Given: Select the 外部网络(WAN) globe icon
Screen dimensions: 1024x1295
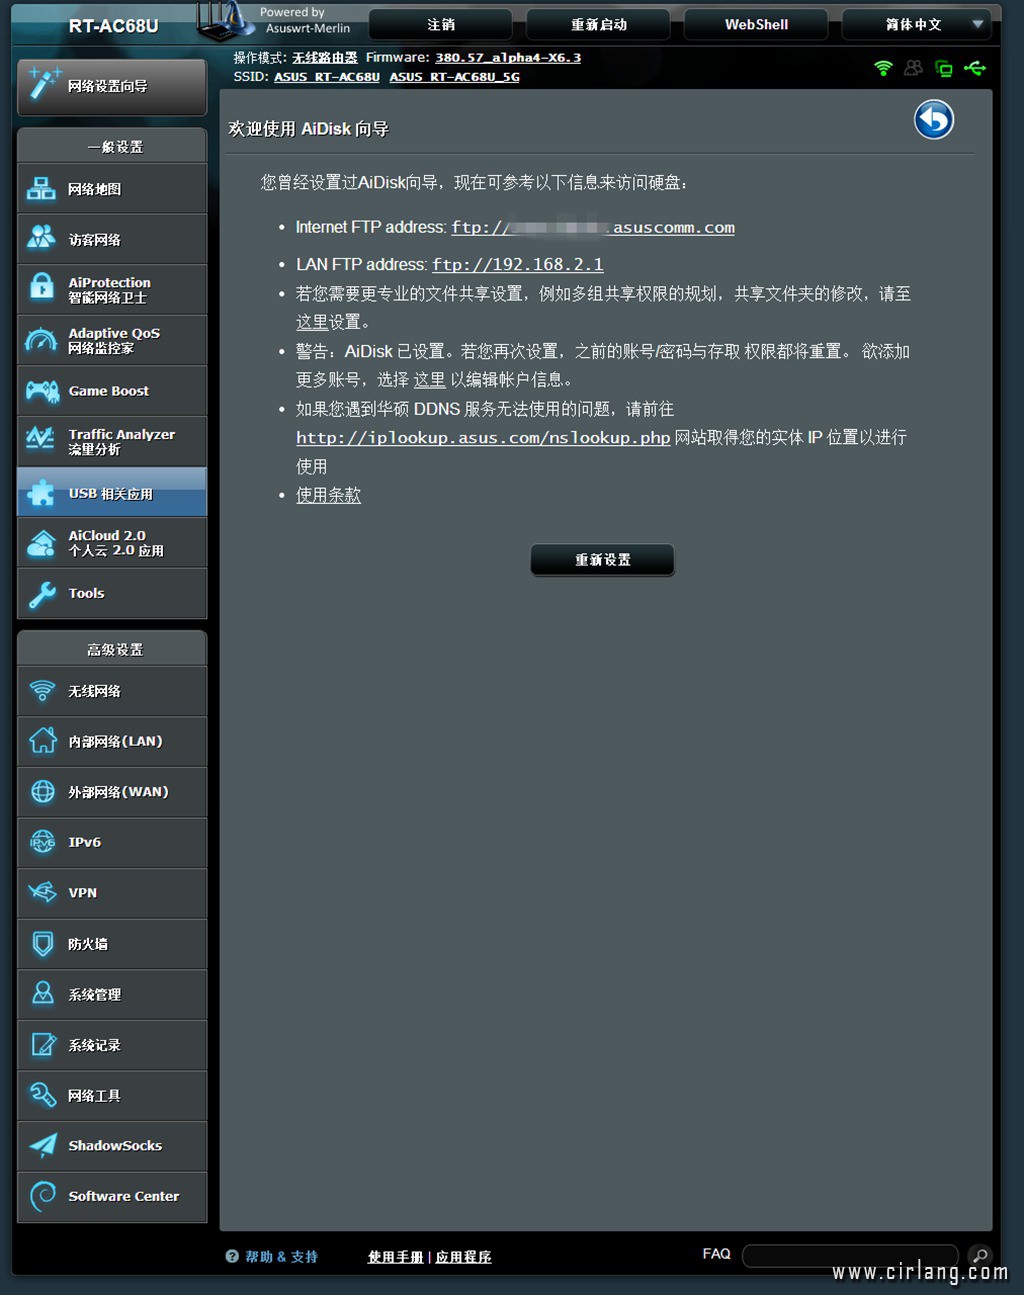Looking at the screenshot, I should (42, 792).
